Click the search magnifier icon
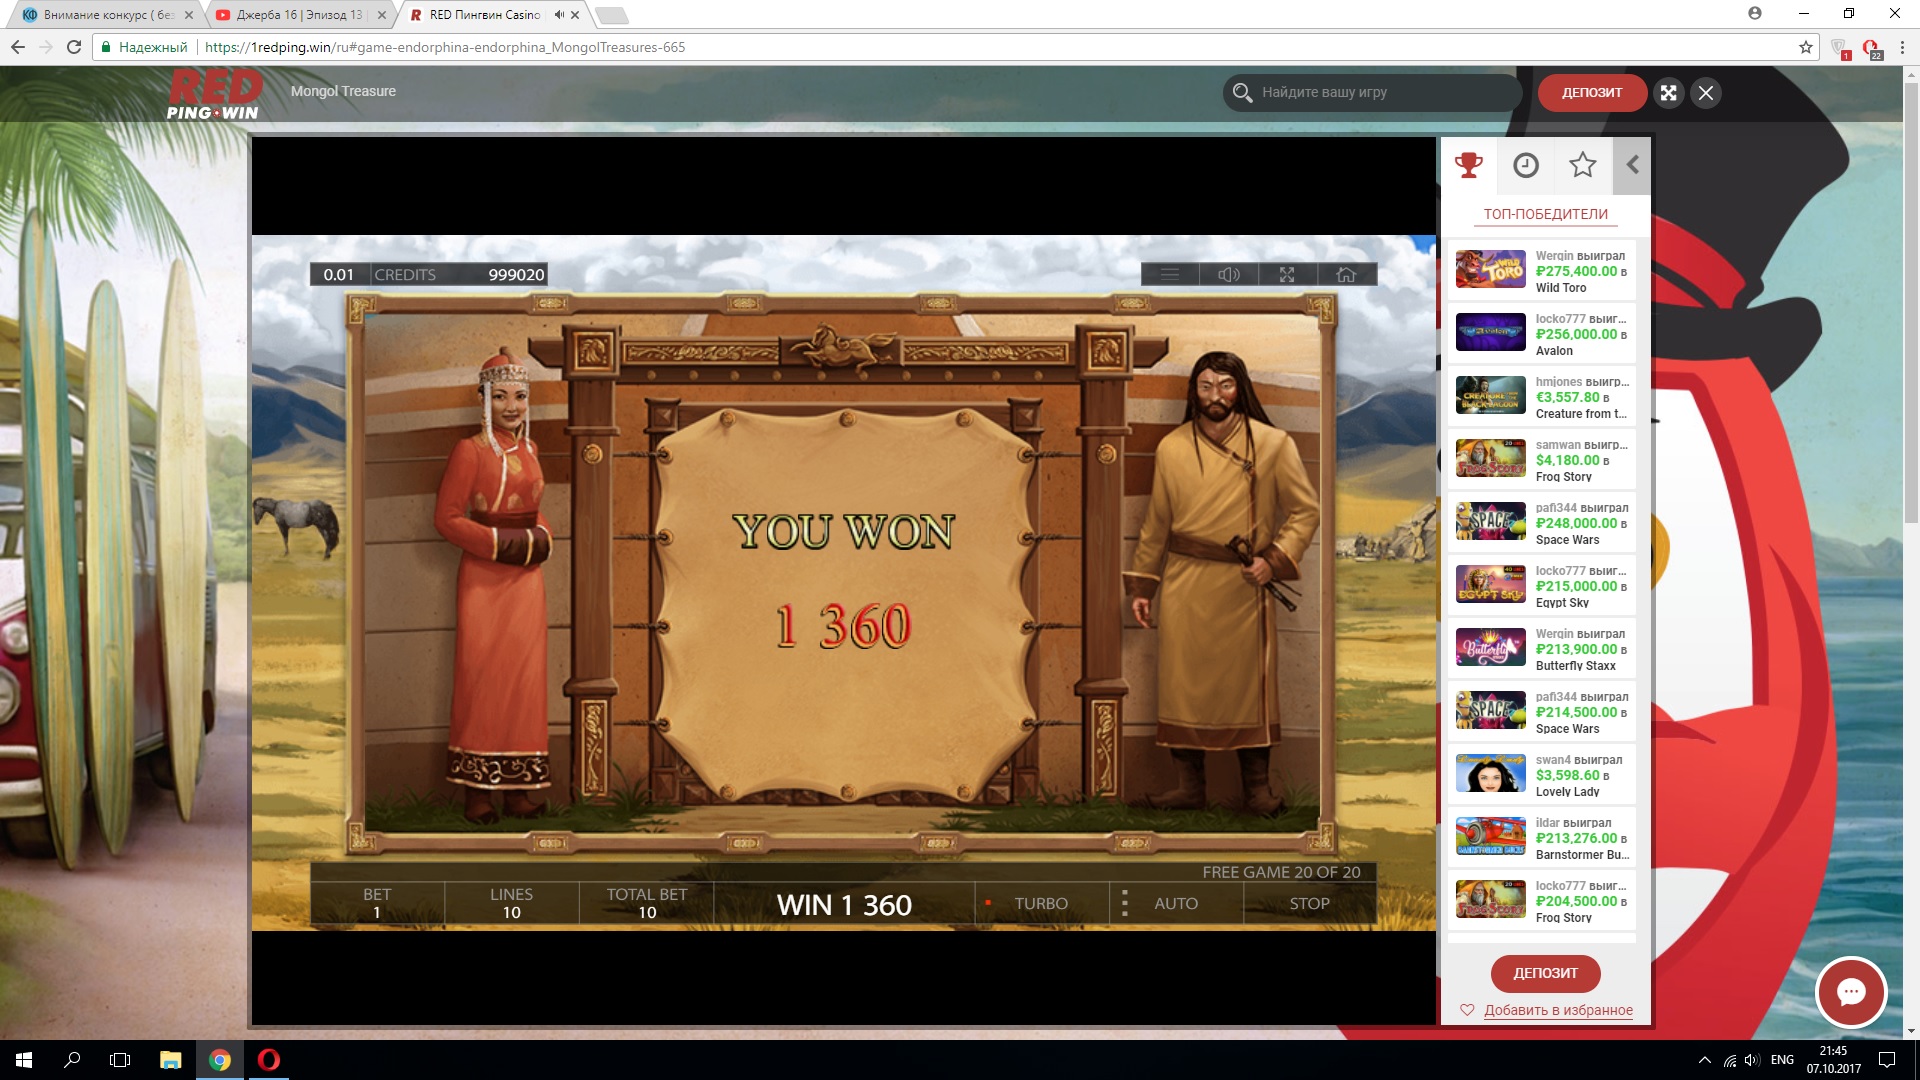The image size is (1920, 1080). tap(1242, 92)
